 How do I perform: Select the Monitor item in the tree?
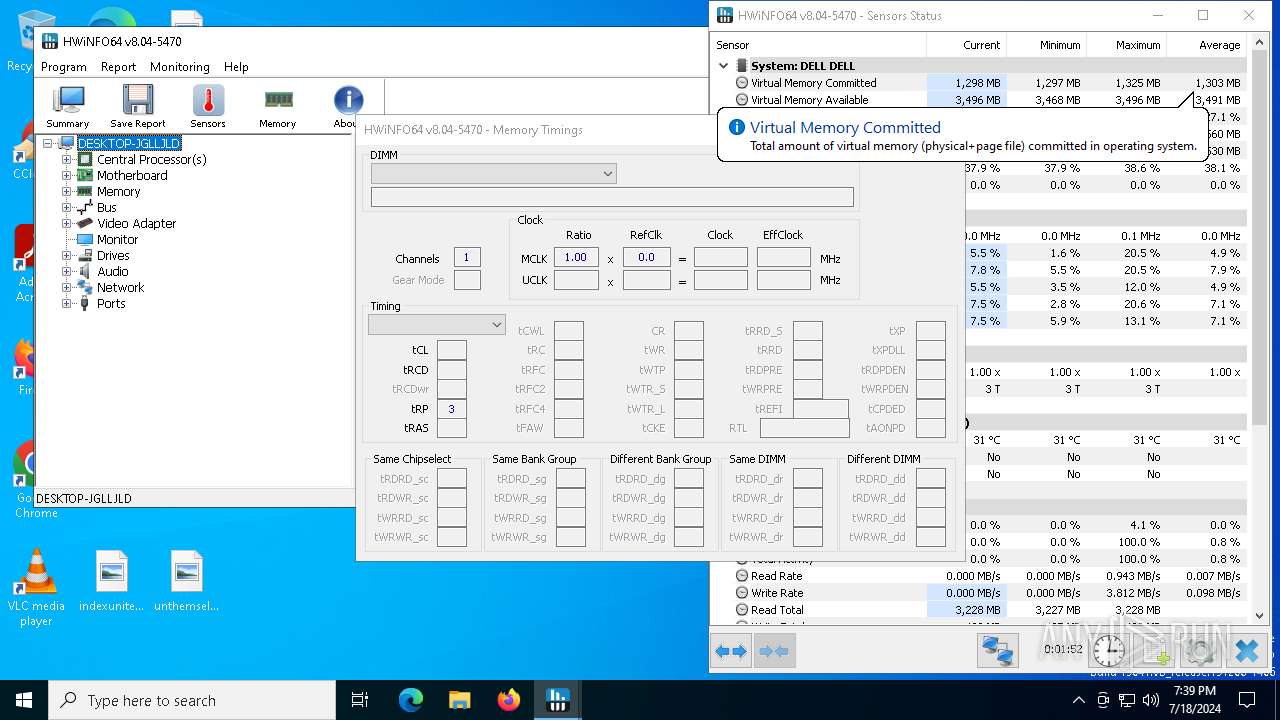coord(117,239)
